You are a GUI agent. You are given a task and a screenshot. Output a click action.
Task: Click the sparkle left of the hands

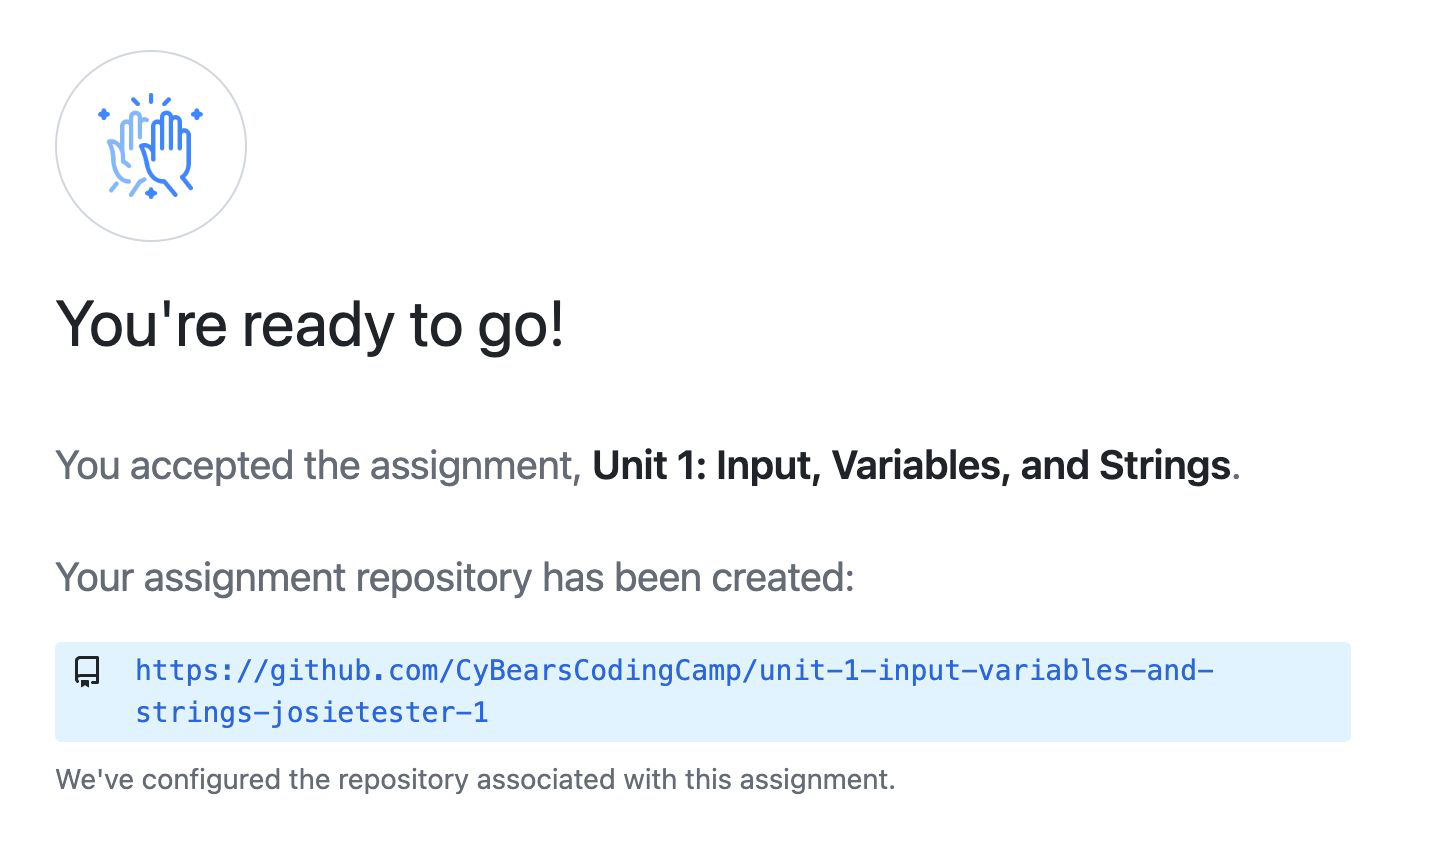tap(104, 115)
